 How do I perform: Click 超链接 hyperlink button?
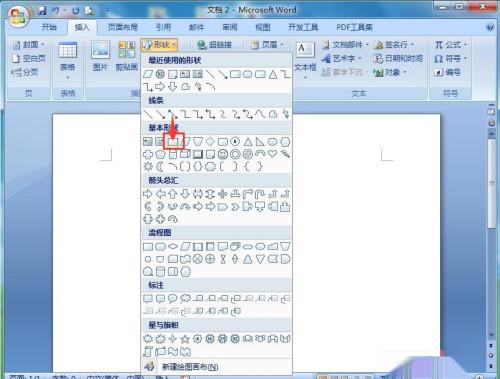(214, 45)
